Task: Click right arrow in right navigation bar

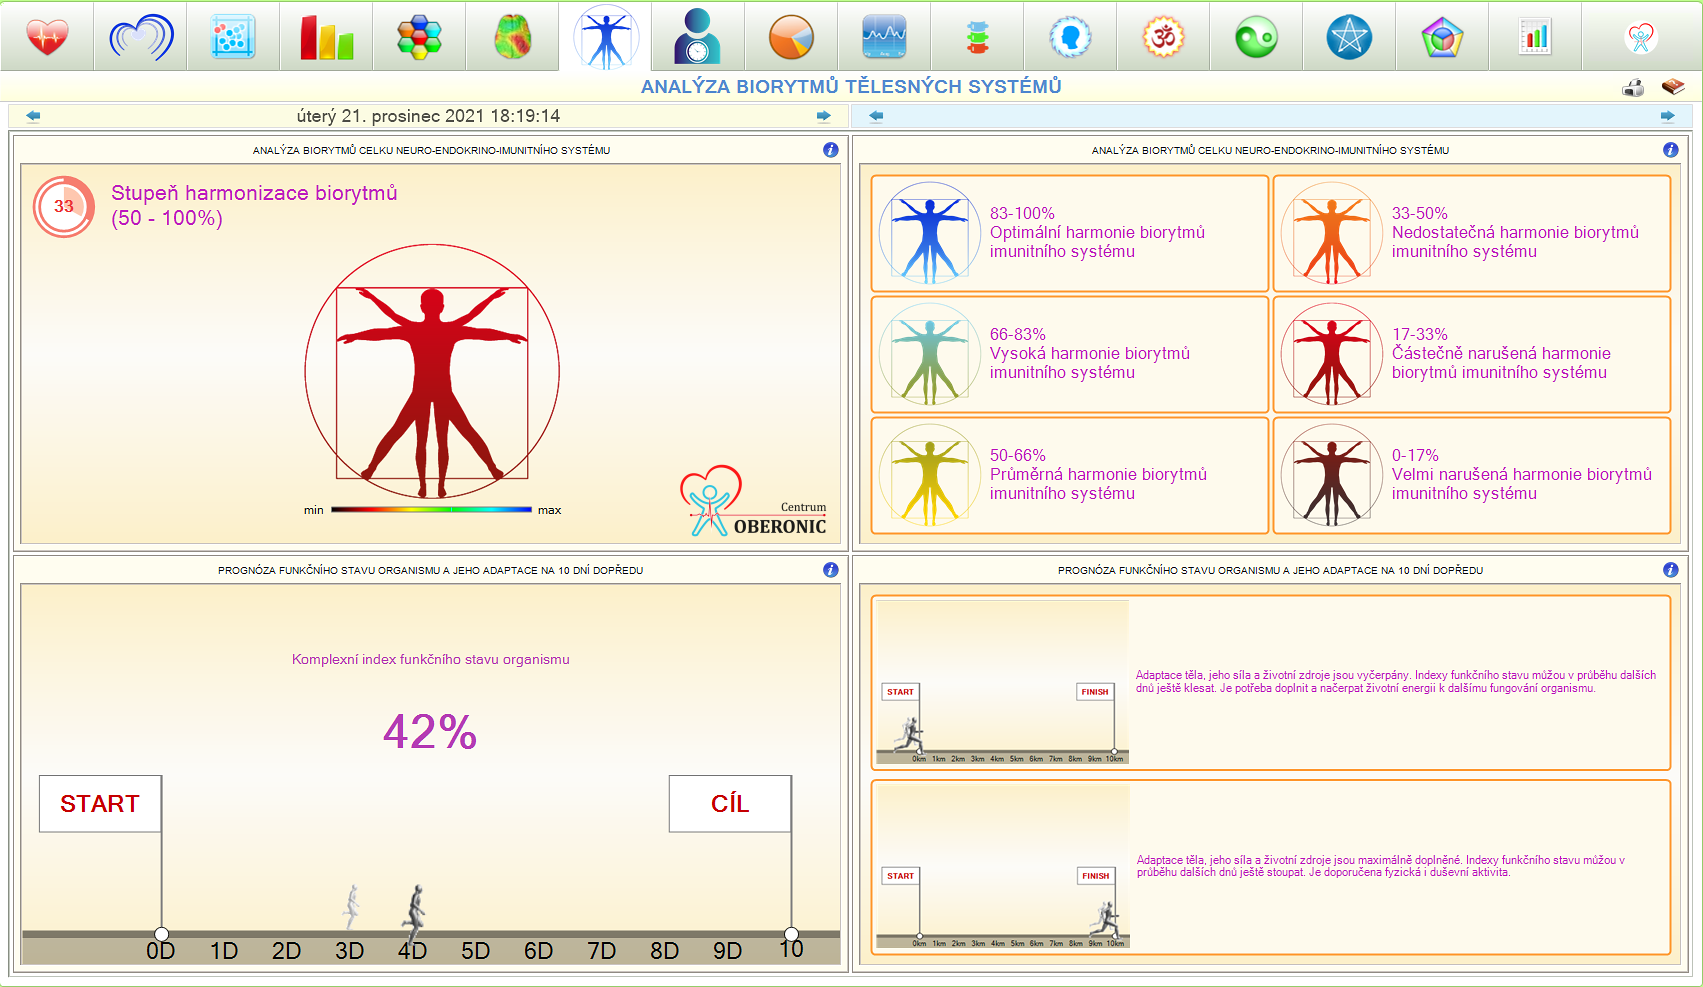Action: click(x=1668, y=116)
